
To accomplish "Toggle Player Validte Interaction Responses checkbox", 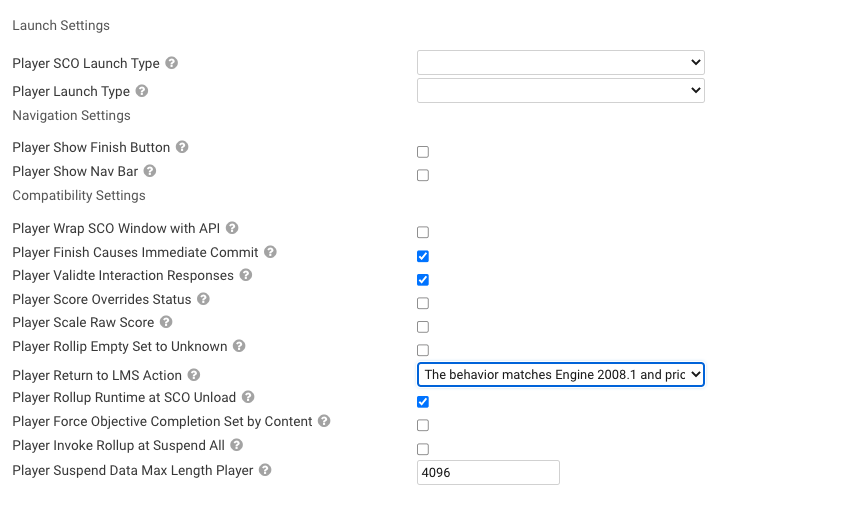I will click(x=423, y=280).
